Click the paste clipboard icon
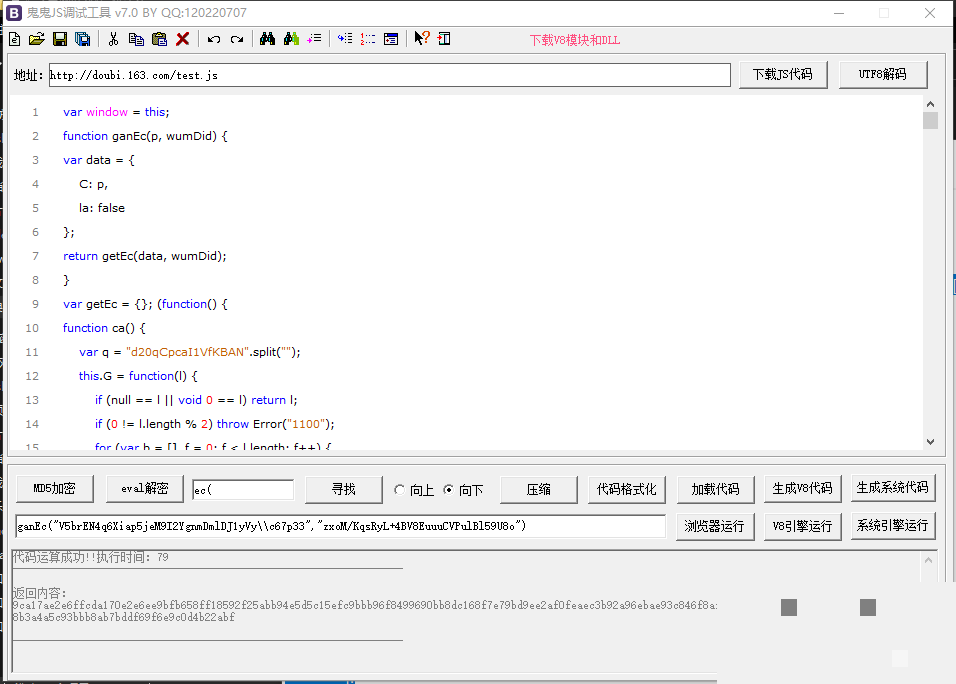 pos(159,39)
